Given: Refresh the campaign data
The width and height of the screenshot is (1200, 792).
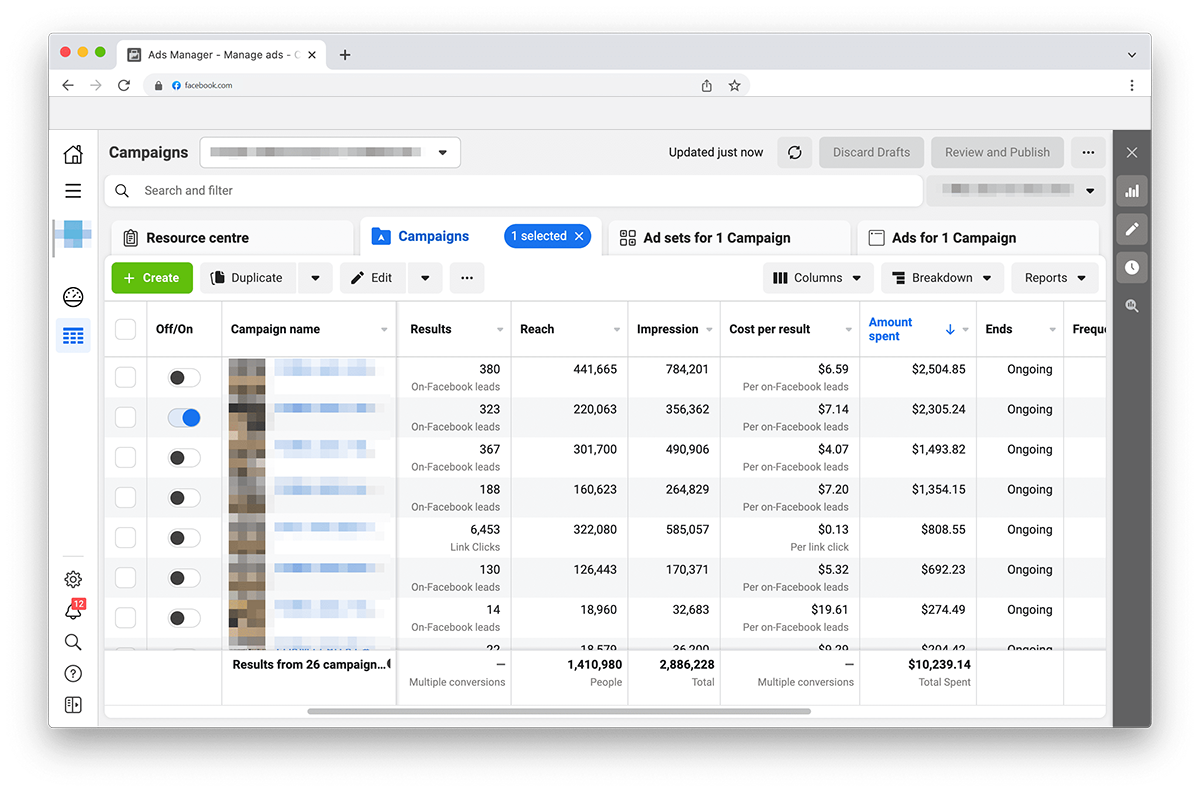Looking at the screenshot, I should pos(795,152).
